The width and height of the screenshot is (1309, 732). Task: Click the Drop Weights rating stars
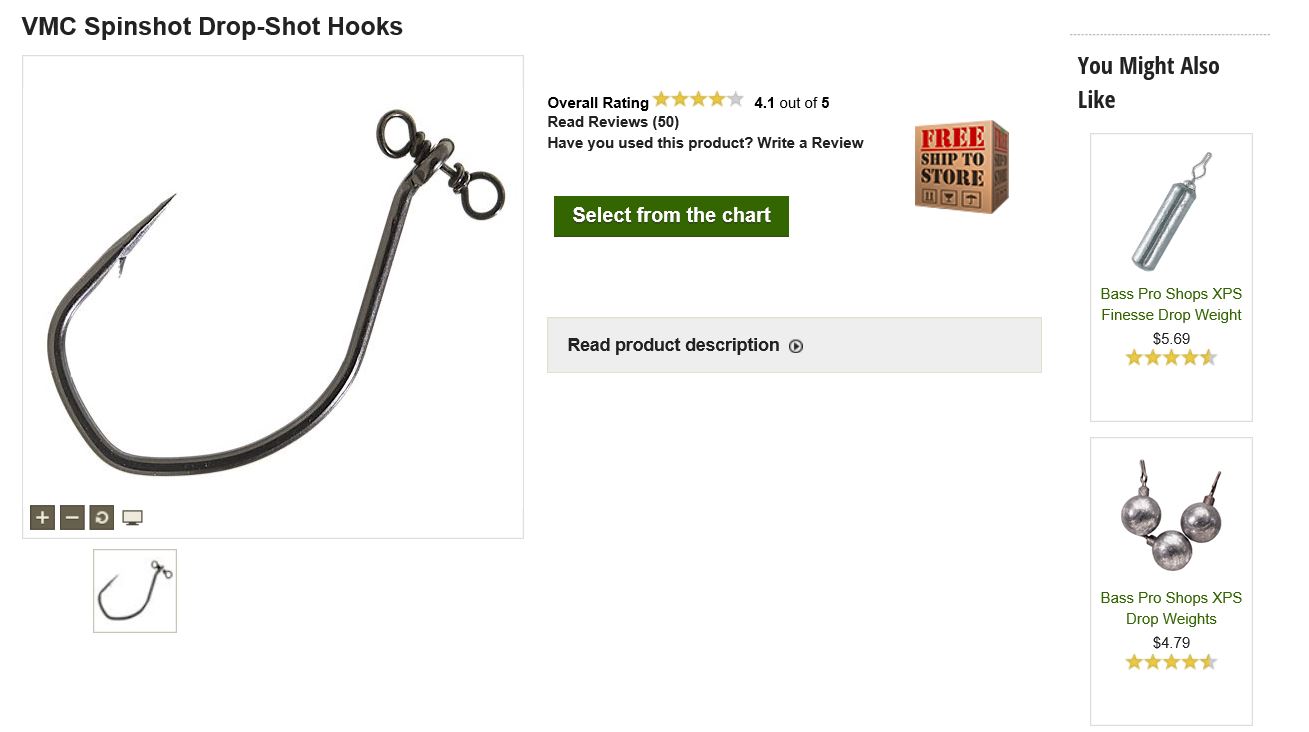coord(1171,662)
